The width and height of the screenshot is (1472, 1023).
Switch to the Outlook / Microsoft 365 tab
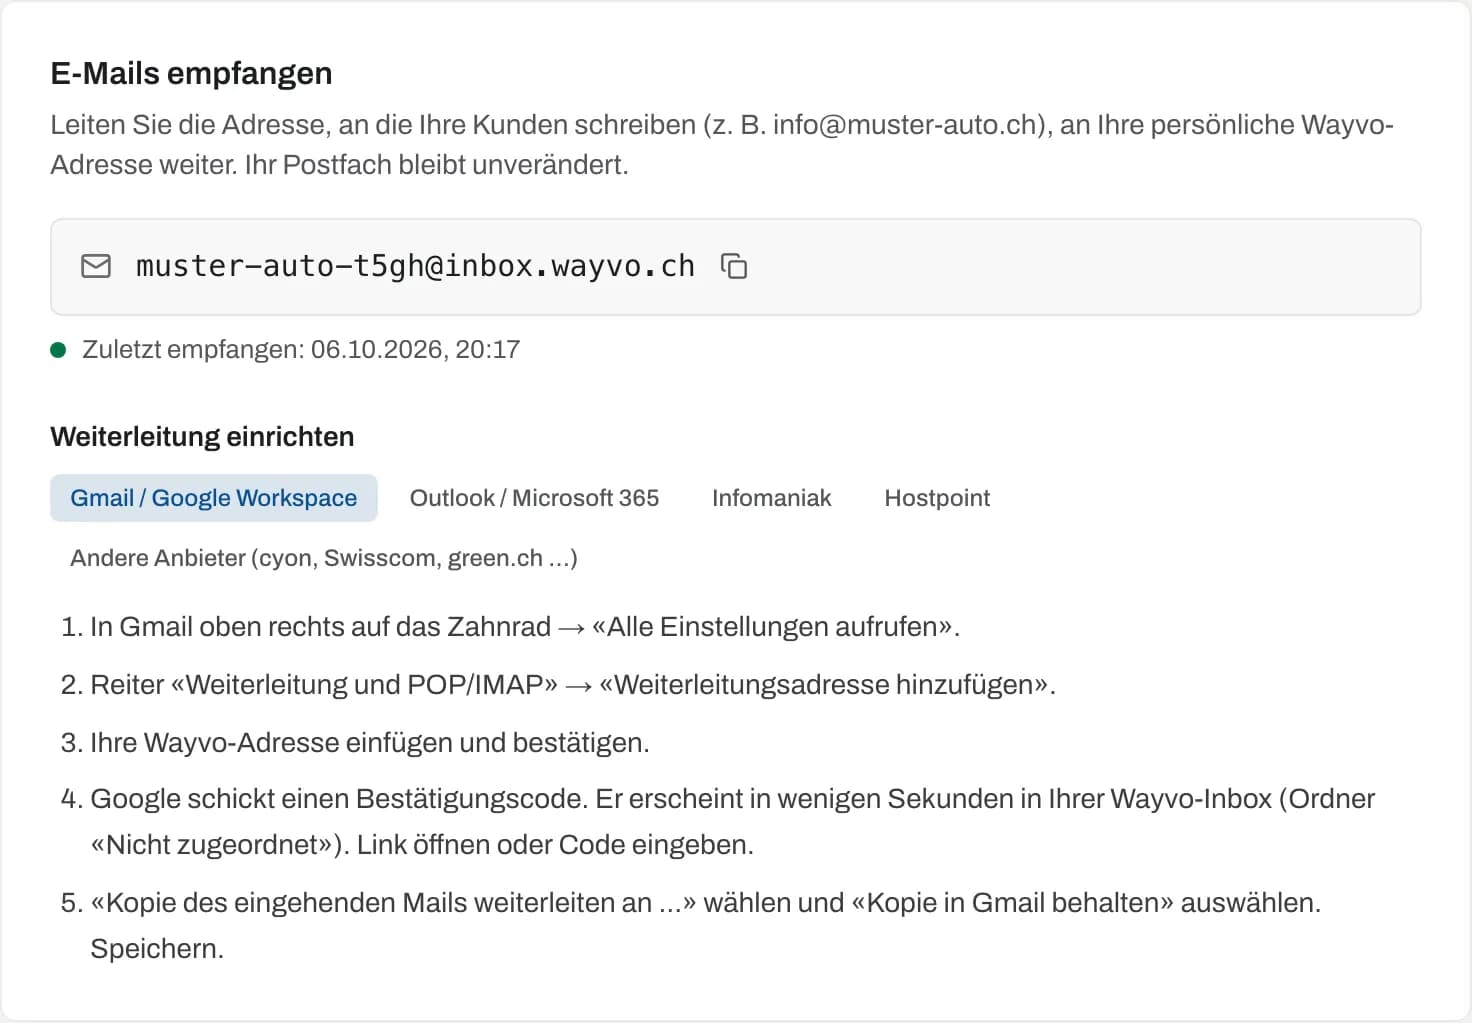534,498
